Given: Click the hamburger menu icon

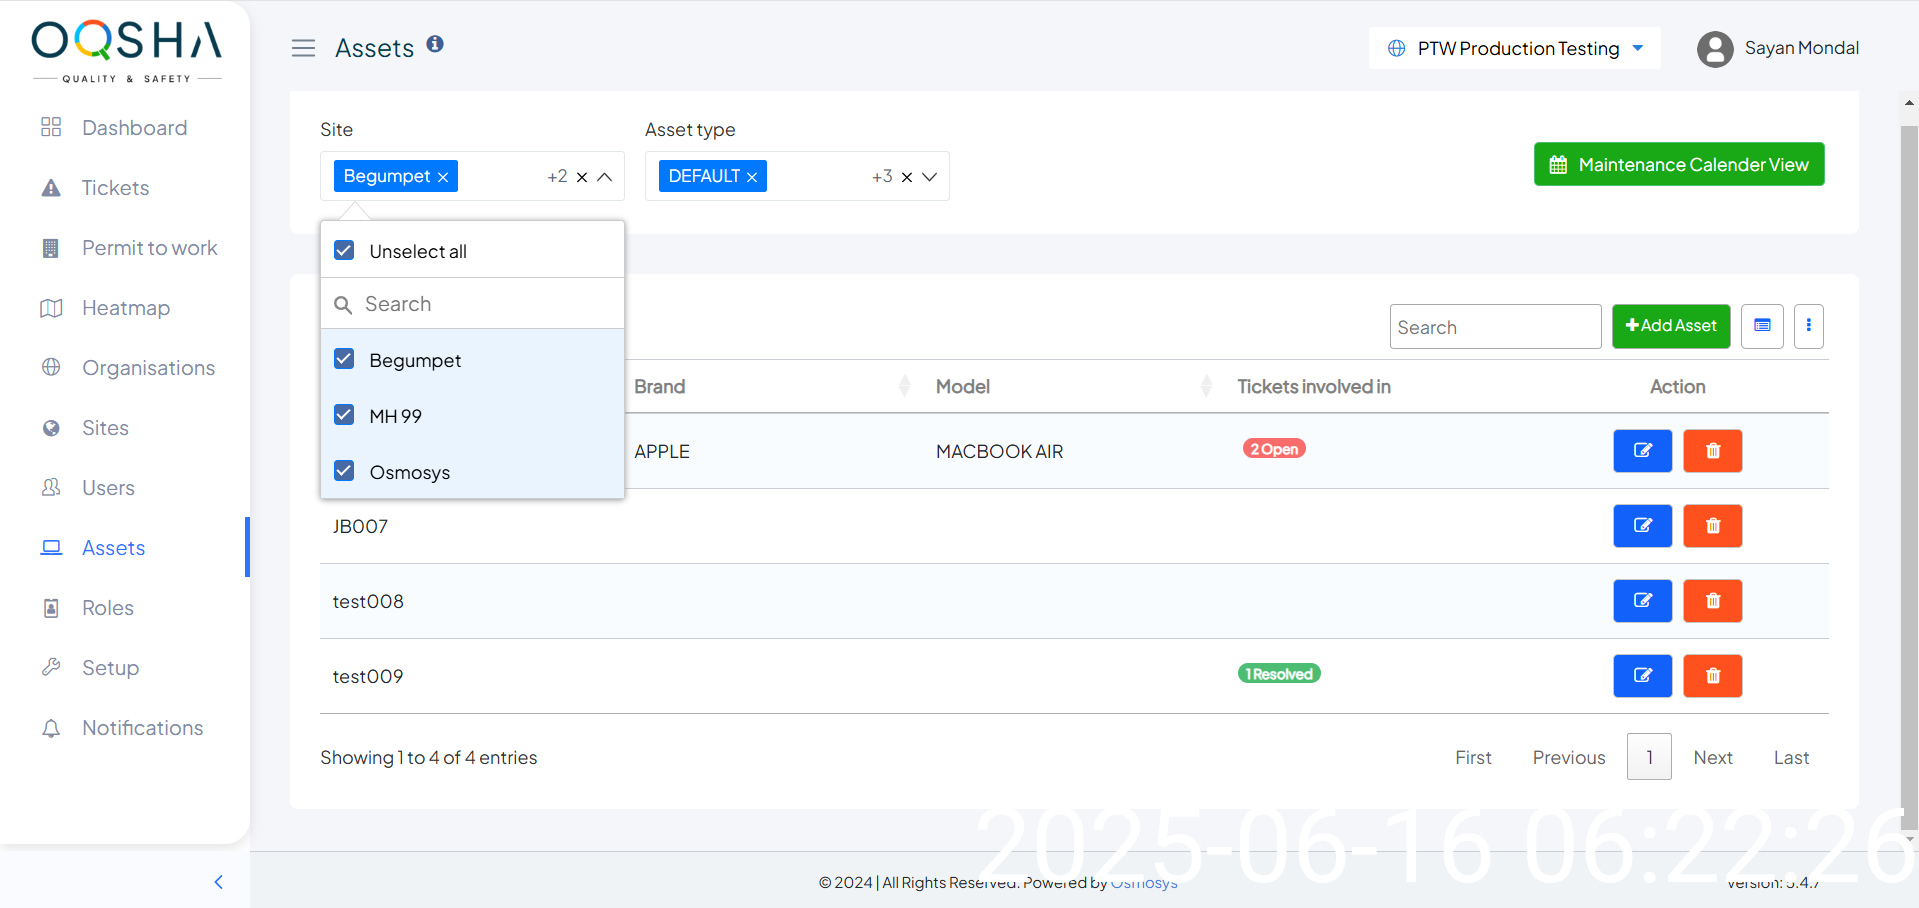Looking at the screenshot, I should [303, 48].
